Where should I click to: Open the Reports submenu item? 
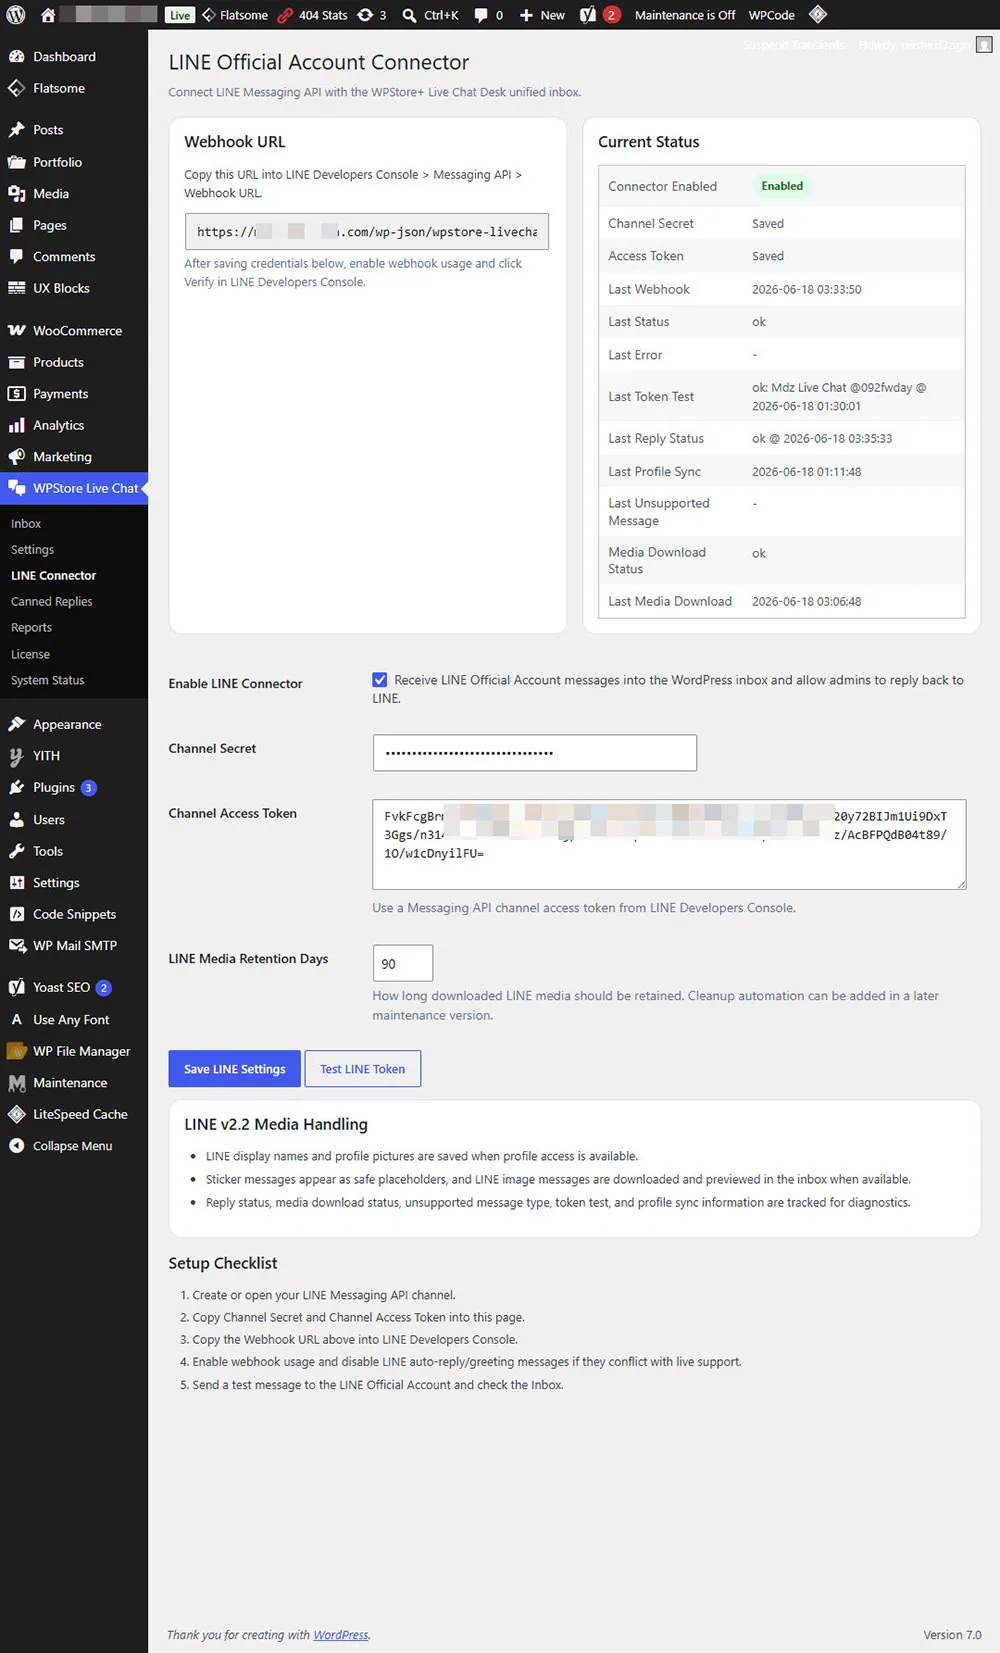pos(31,628)
